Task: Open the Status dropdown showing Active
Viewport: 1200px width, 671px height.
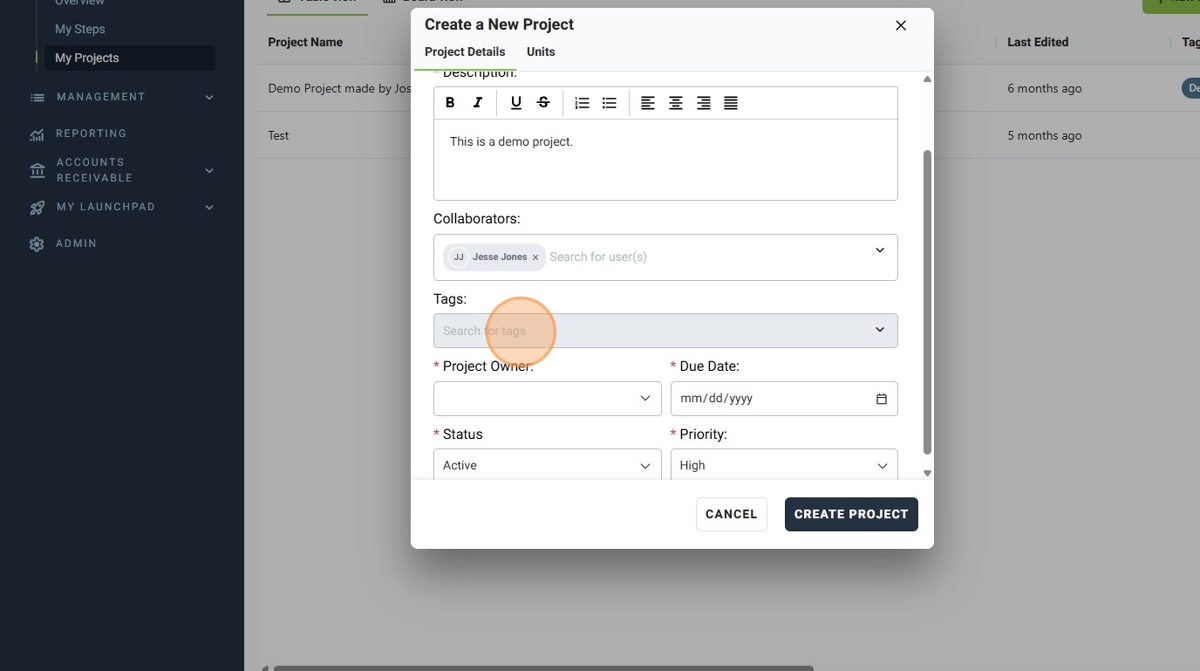Action: (547, 465)
